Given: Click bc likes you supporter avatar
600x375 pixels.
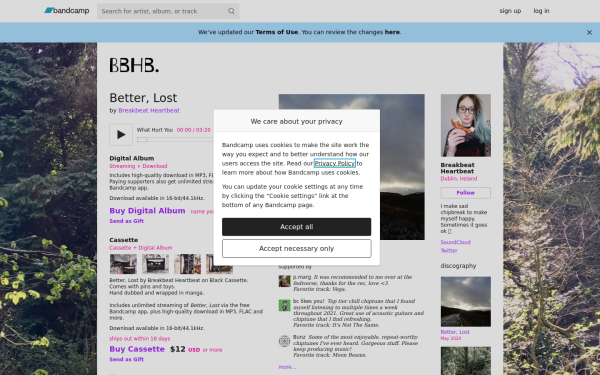Looking at the screenshot, I should pos(284,305).
